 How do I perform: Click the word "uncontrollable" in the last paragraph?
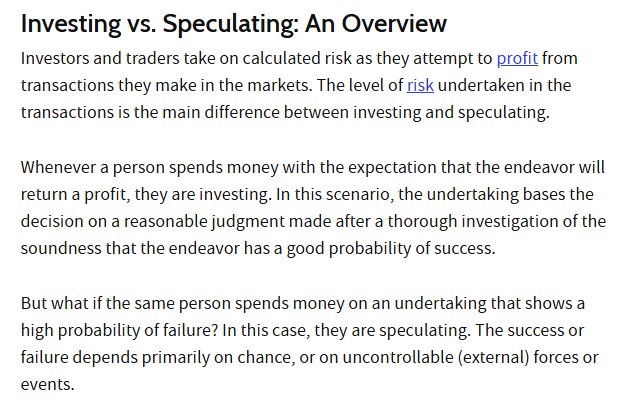pos(398,358)
